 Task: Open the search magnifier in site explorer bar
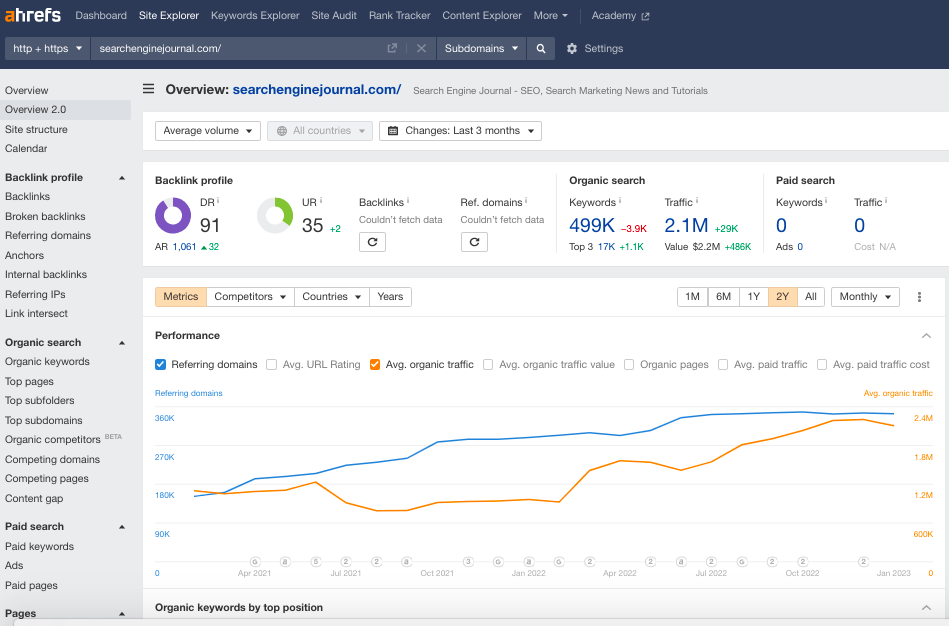(540, 47)
